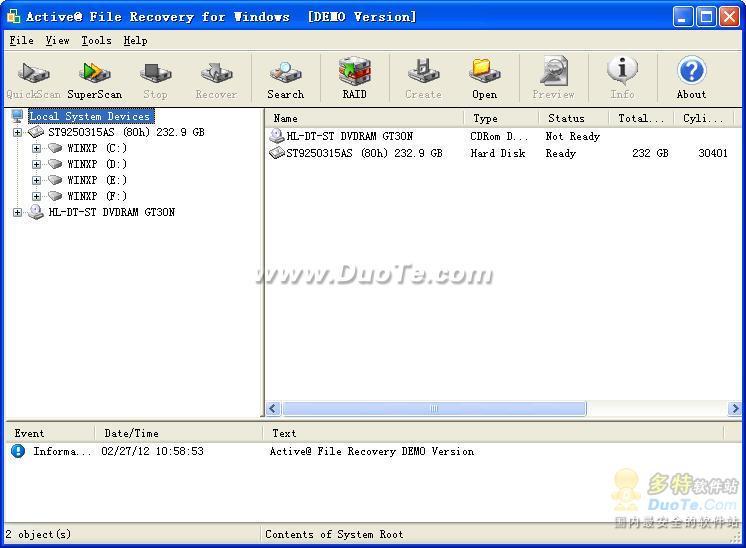The image size is (746, 548).
Task: Select WINXP (F:) in the tree
Action: click(x=97, y=196)
